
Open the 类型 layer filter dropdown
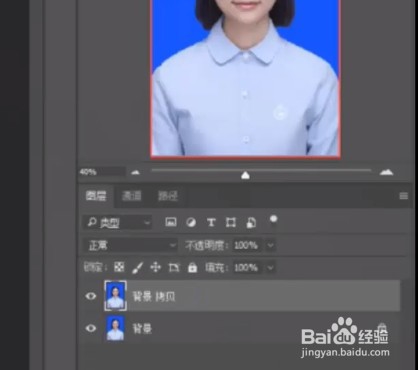117,223
